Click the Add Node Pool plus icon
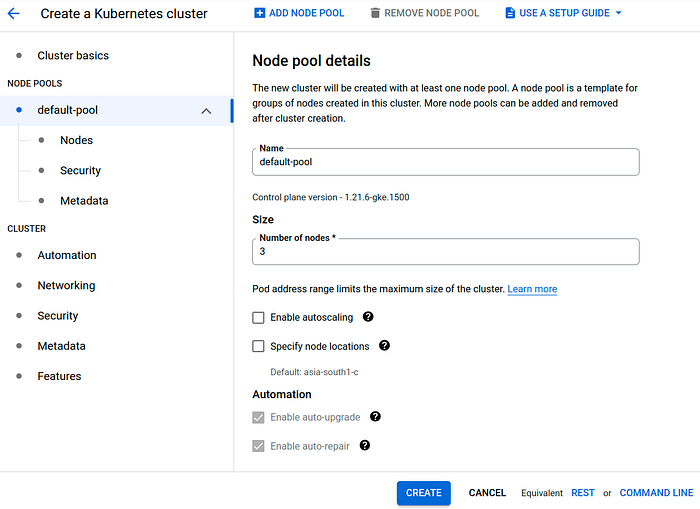Viewport: 700px width, 509px height. 259,13
